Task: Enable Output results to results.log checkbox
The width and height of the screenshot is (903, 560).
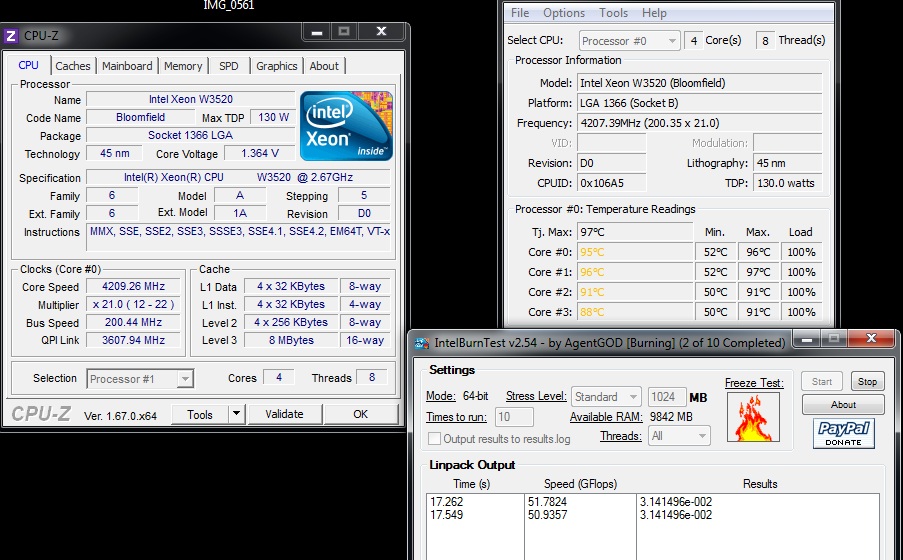Action: [x=434, y=439]
